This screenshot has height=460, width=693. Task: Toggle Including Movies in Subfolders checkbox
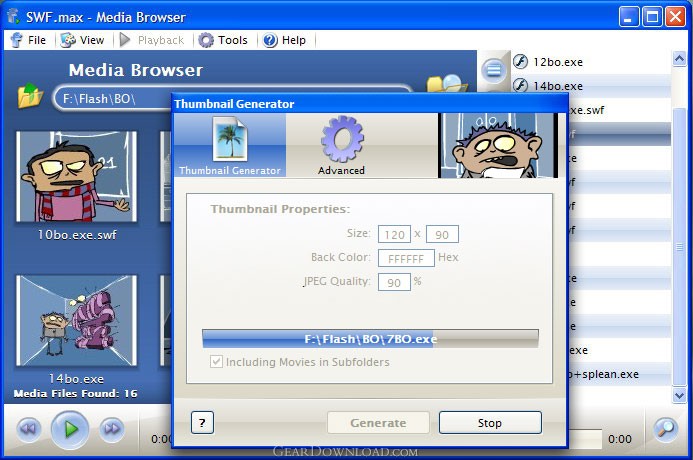coord(216,362)
